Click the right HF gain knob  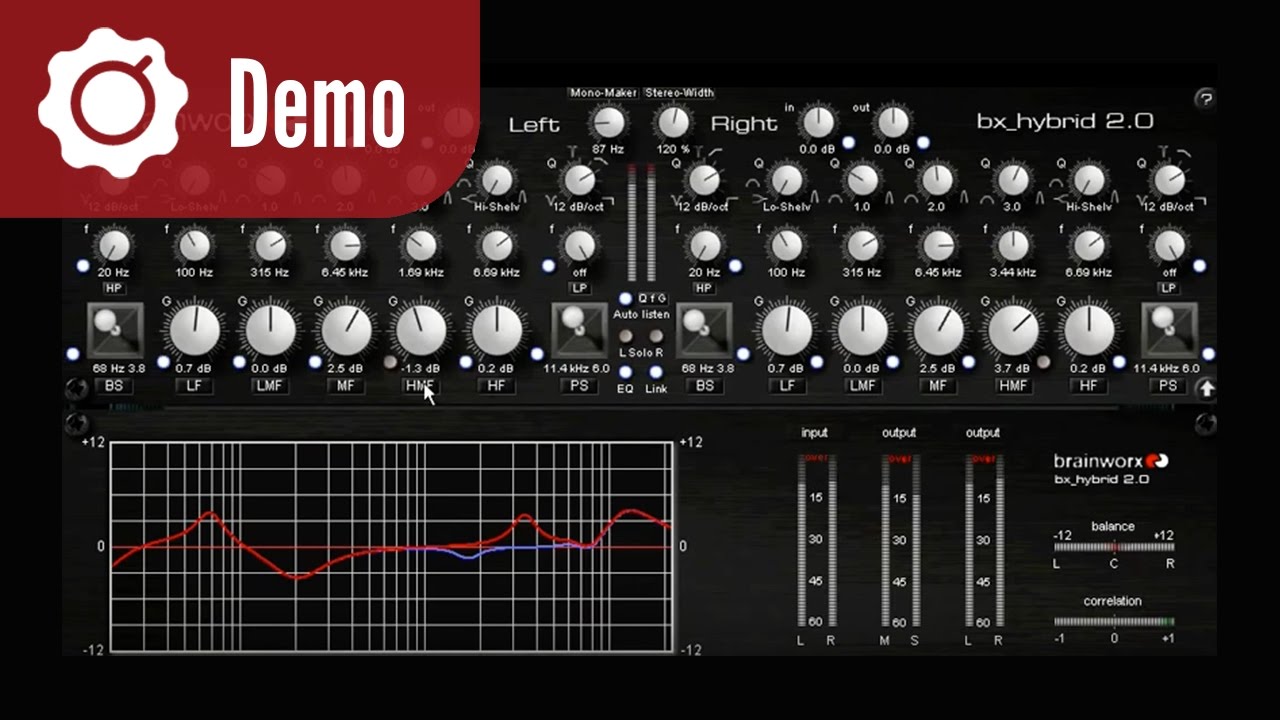pyautogui.click(x=1089, y=330)
